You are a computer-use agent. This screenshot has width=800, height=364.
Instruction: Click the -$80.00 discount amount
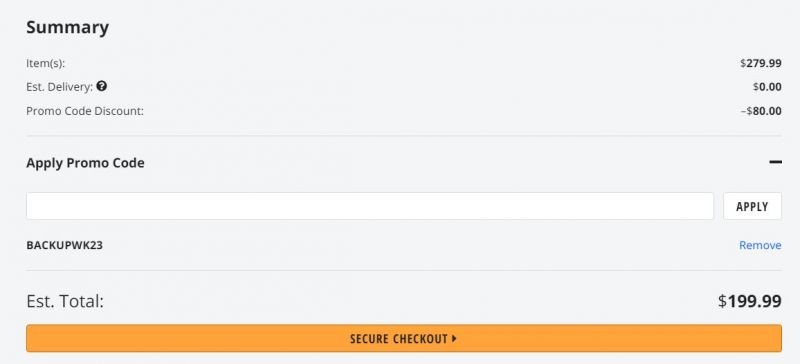tap(761, 111)
